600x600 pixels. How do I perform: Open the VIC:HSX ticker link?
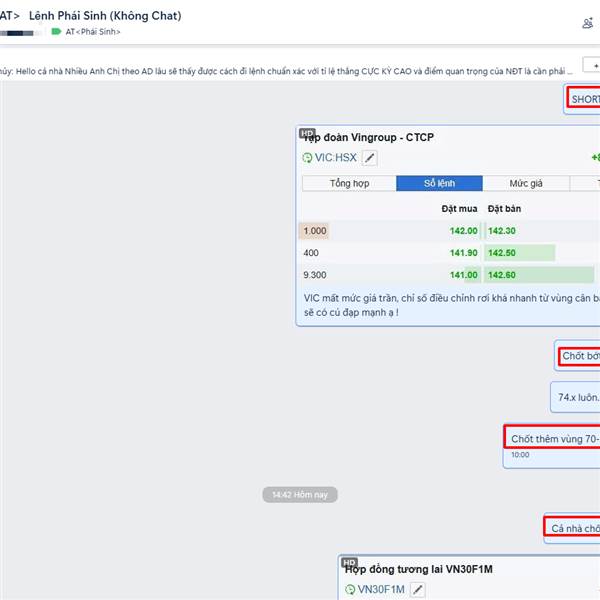(336, 158)
